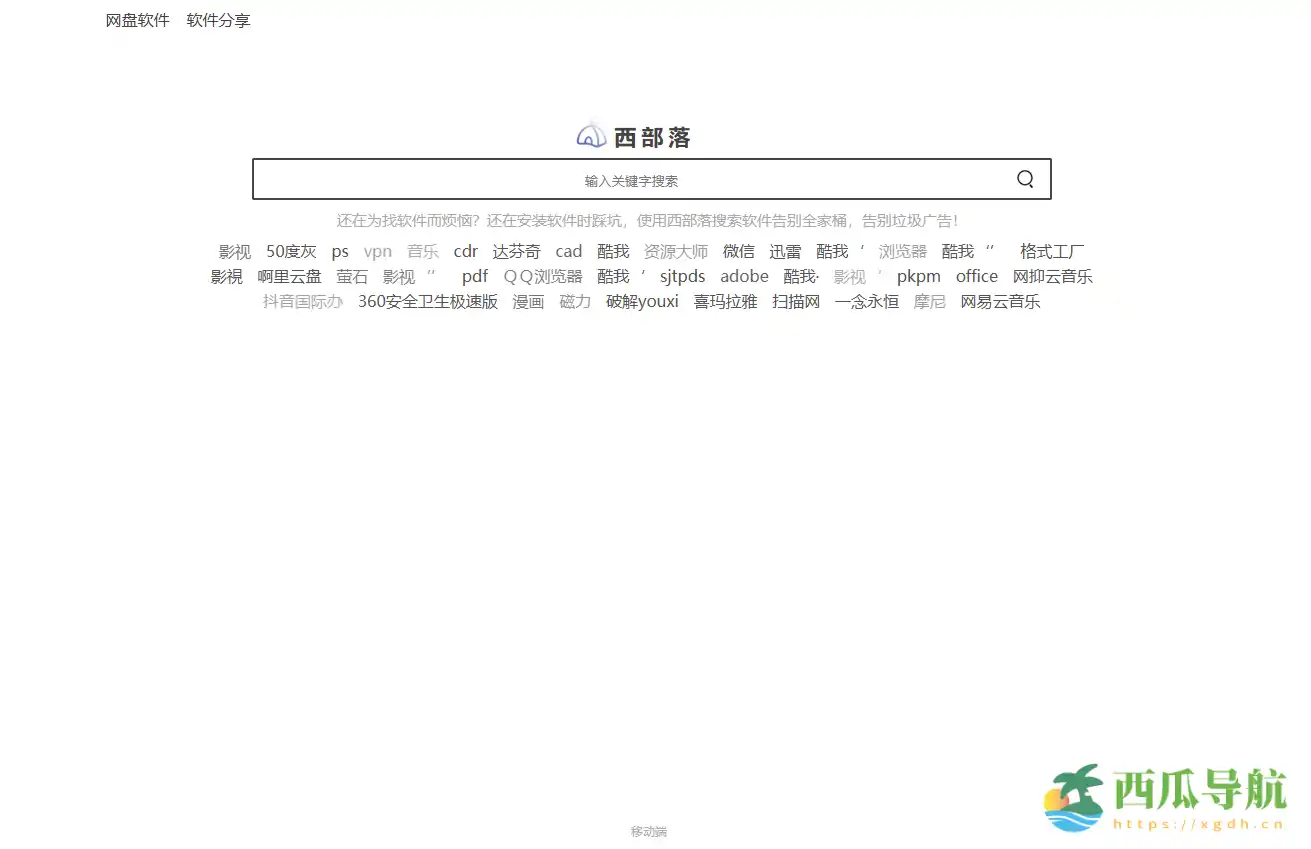1311x849 pixels.
Task: Visit the https://xgdh.cn link
Action: [1199, 825]
